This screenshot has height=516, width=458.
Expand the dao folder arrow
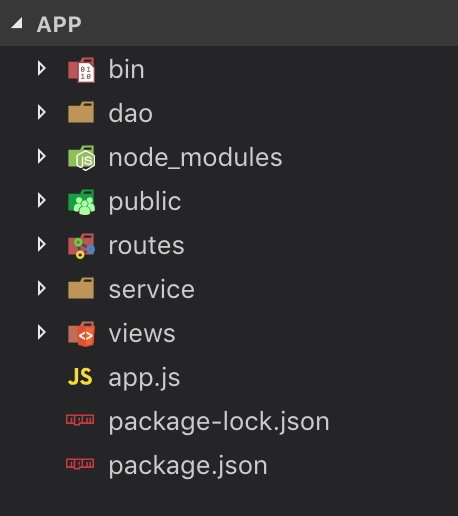point(42,112)
